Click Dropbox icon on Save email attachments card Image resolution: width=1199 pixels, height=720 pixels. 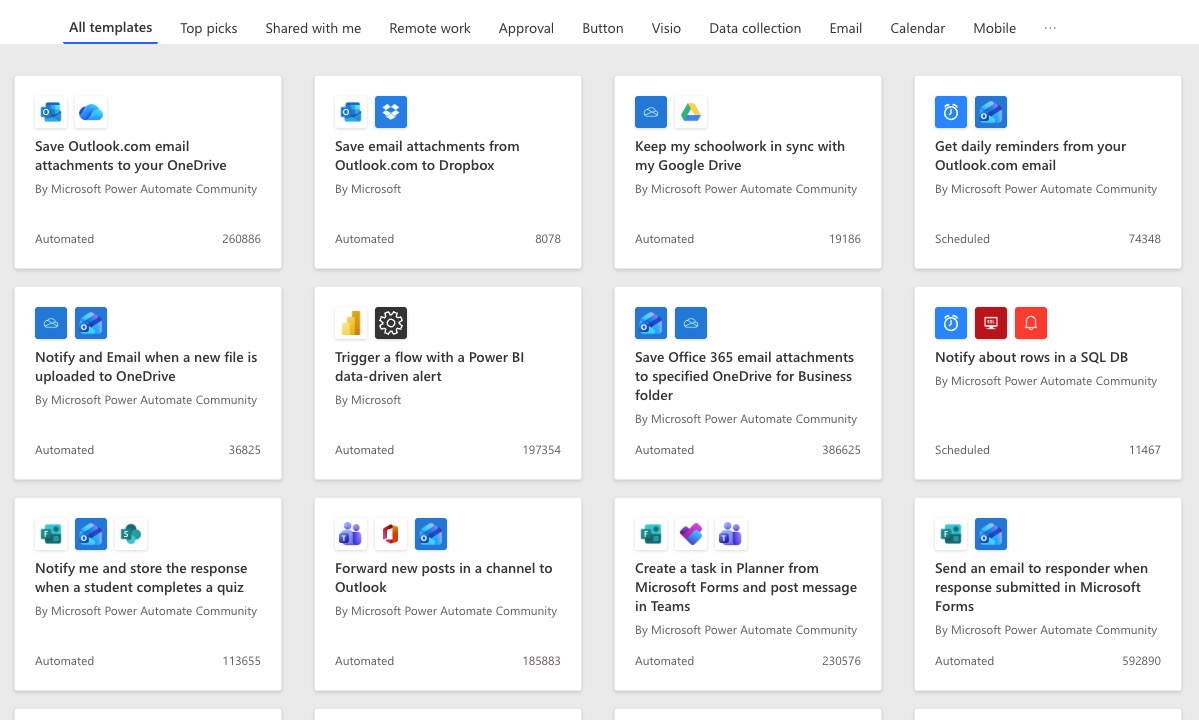pos(391,112)
